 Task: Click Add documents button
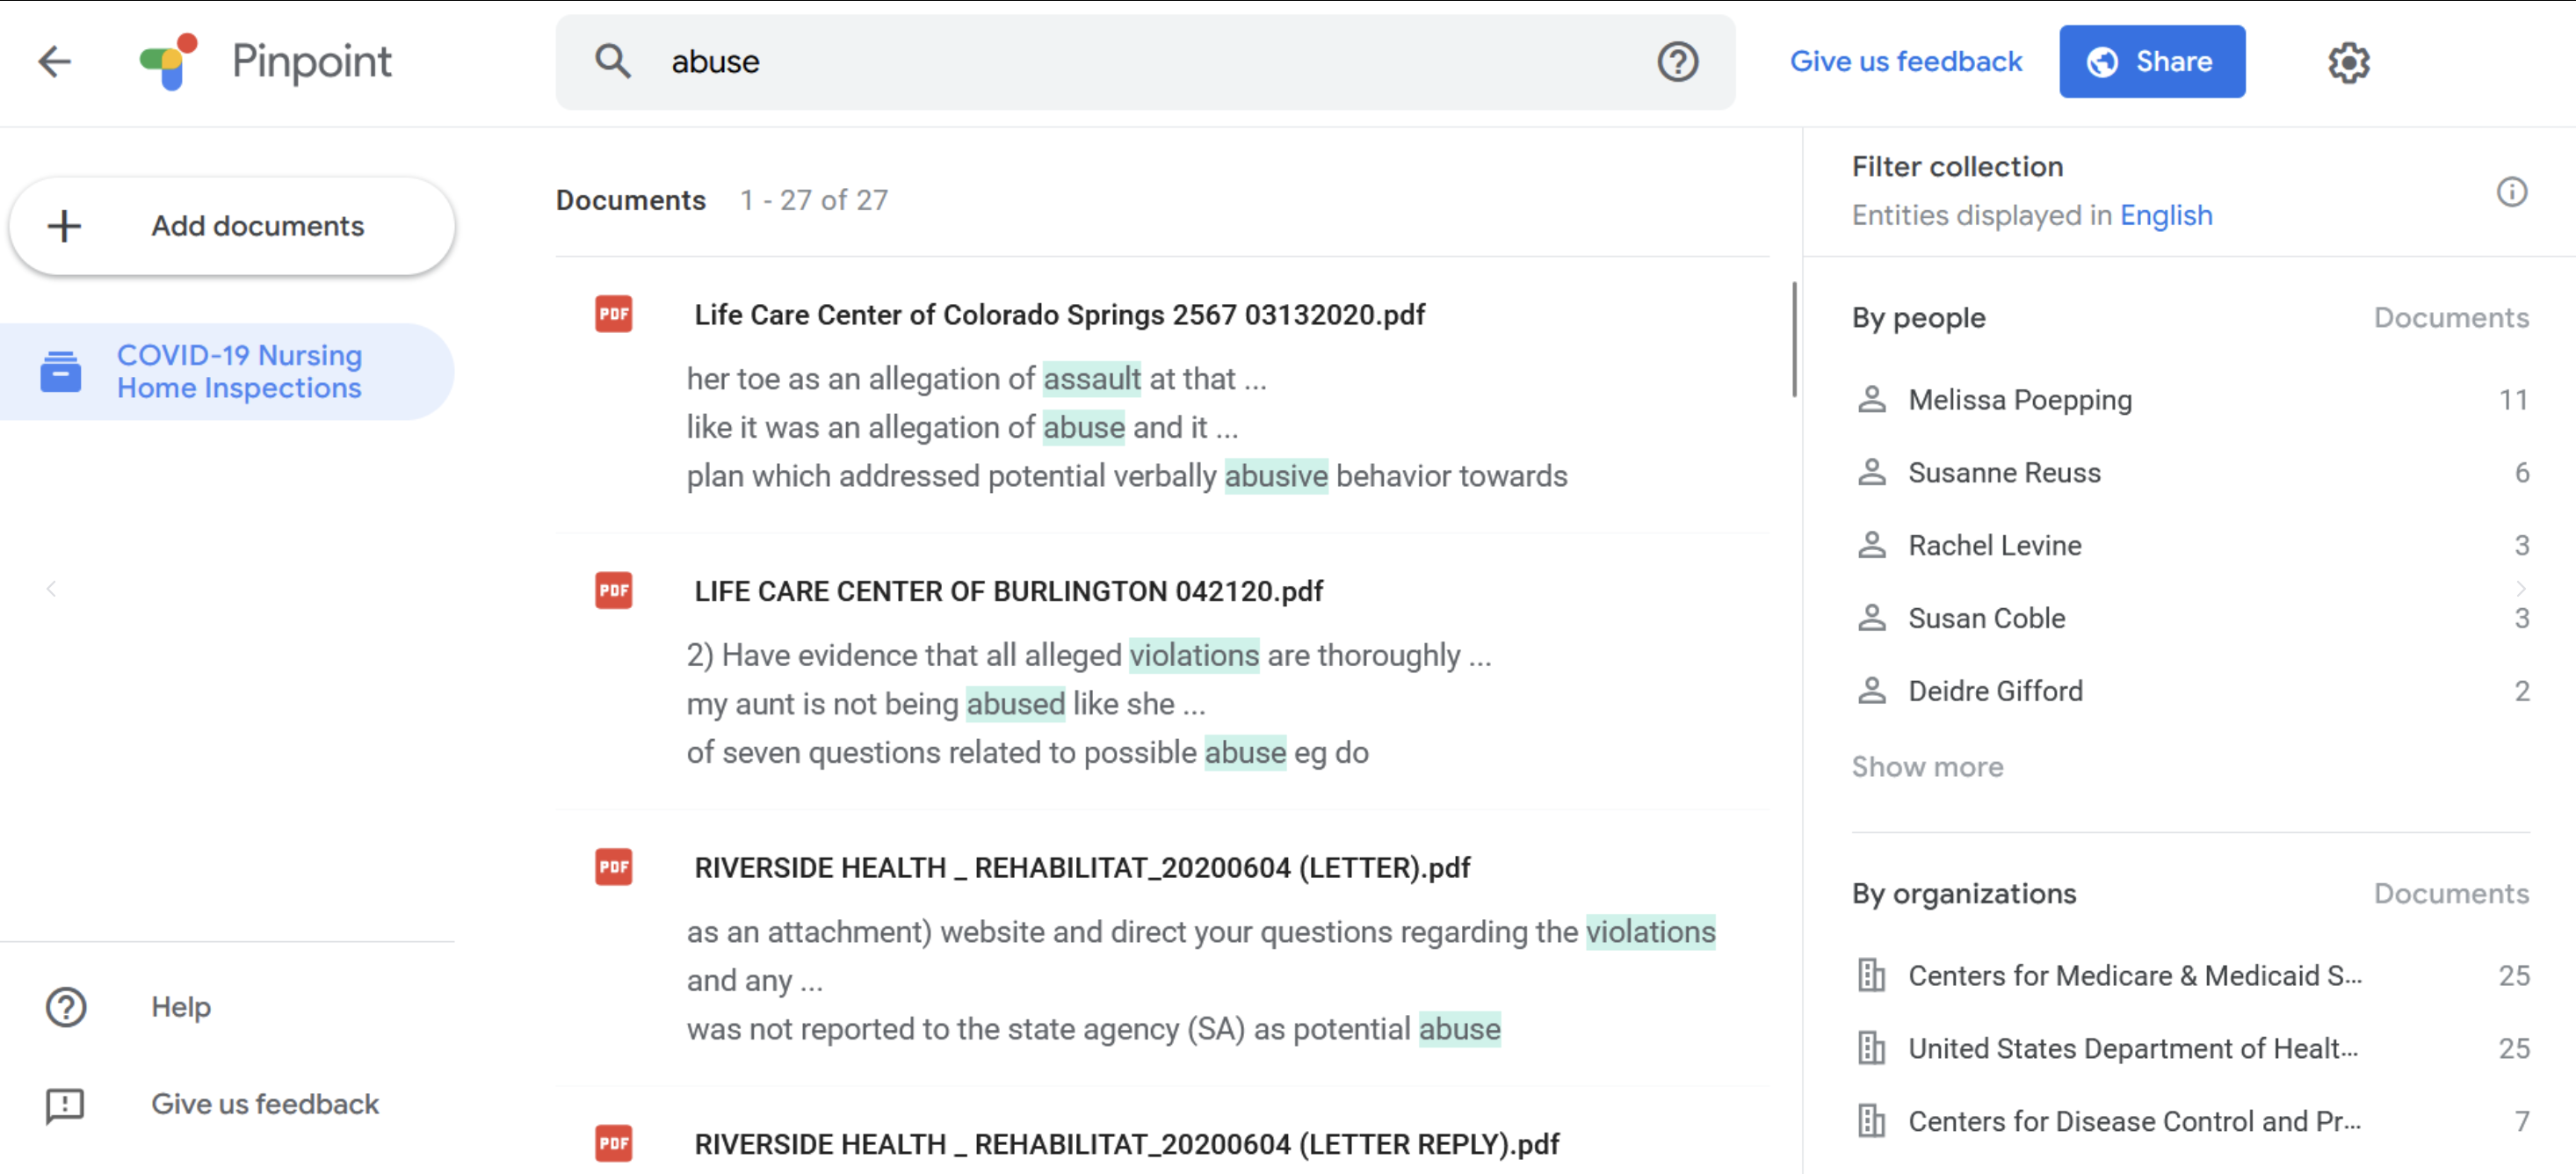pyautogui.click(x=232, y=226)
